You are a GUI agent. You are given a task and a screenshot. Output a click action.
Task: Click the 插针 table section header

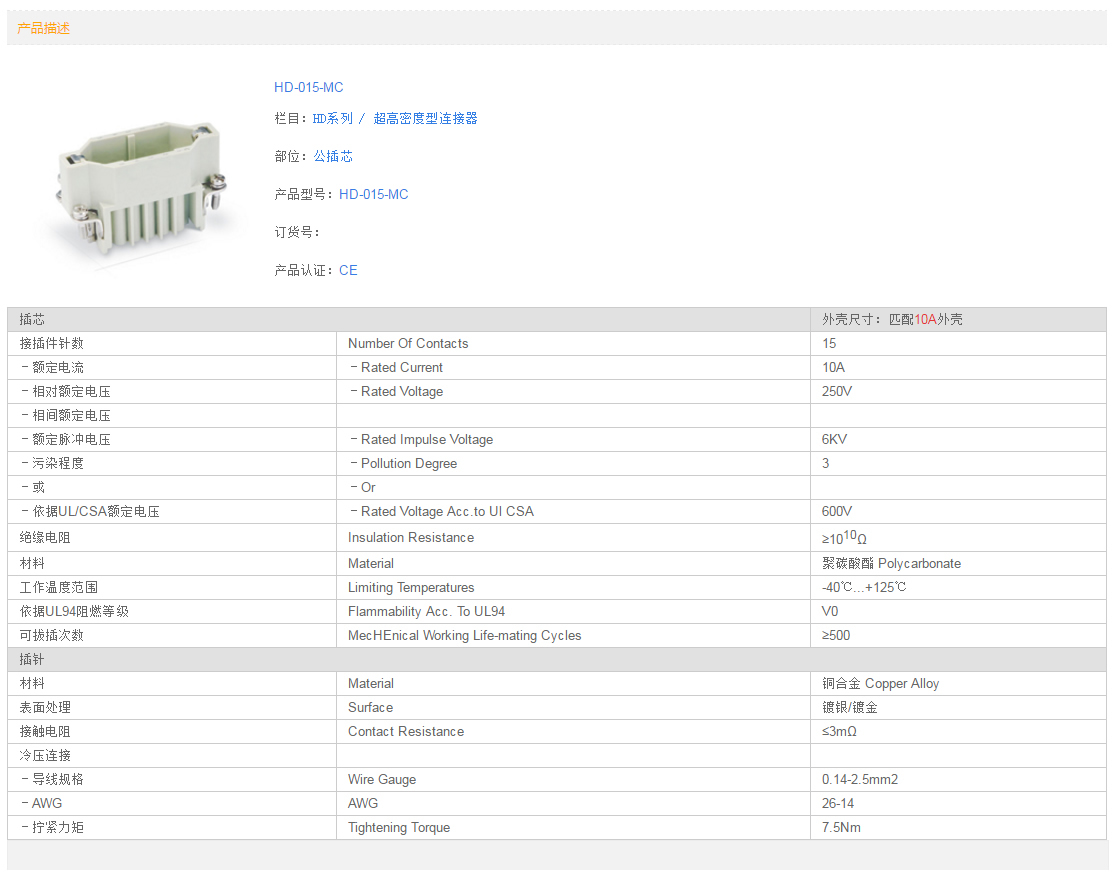pos(32,659)
